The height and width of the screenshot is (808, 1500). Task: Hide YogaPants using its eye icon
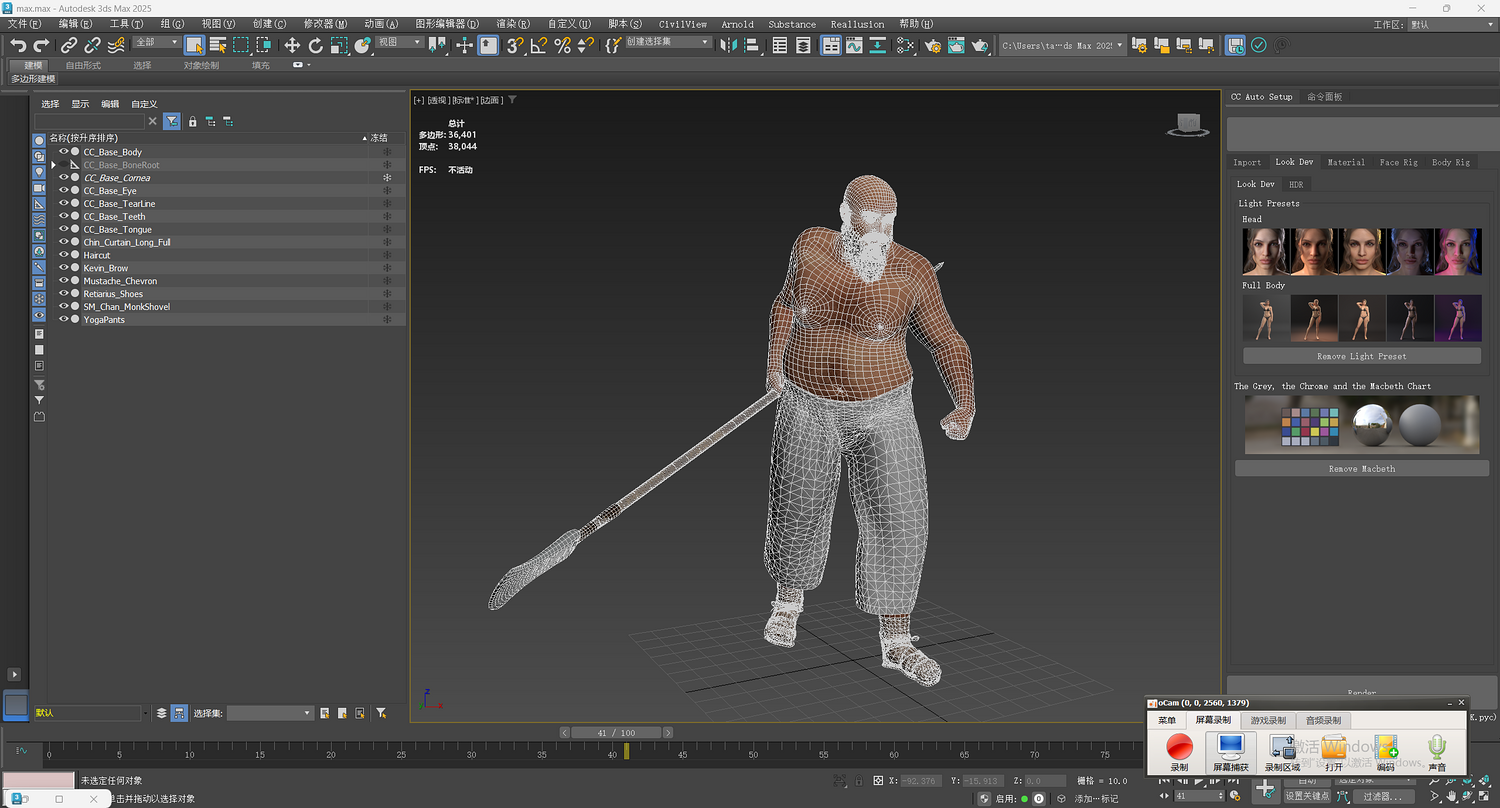(64, 319)
